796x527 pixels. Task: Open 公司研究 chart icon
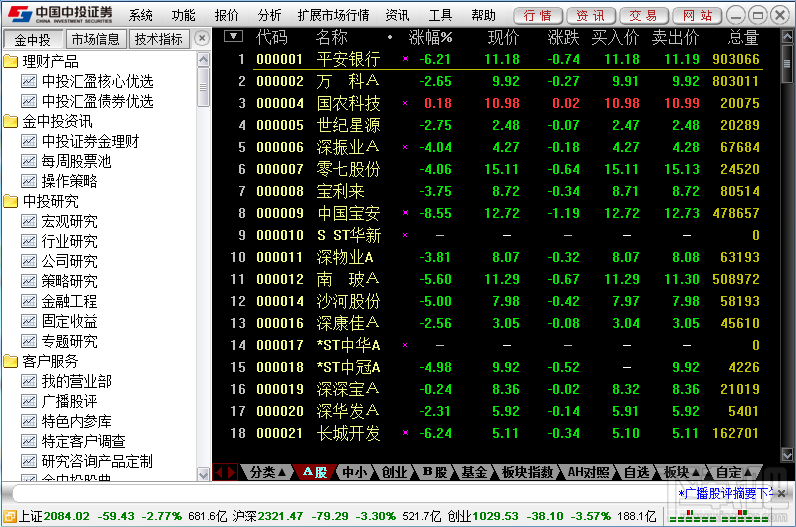(x=29, y=261)
